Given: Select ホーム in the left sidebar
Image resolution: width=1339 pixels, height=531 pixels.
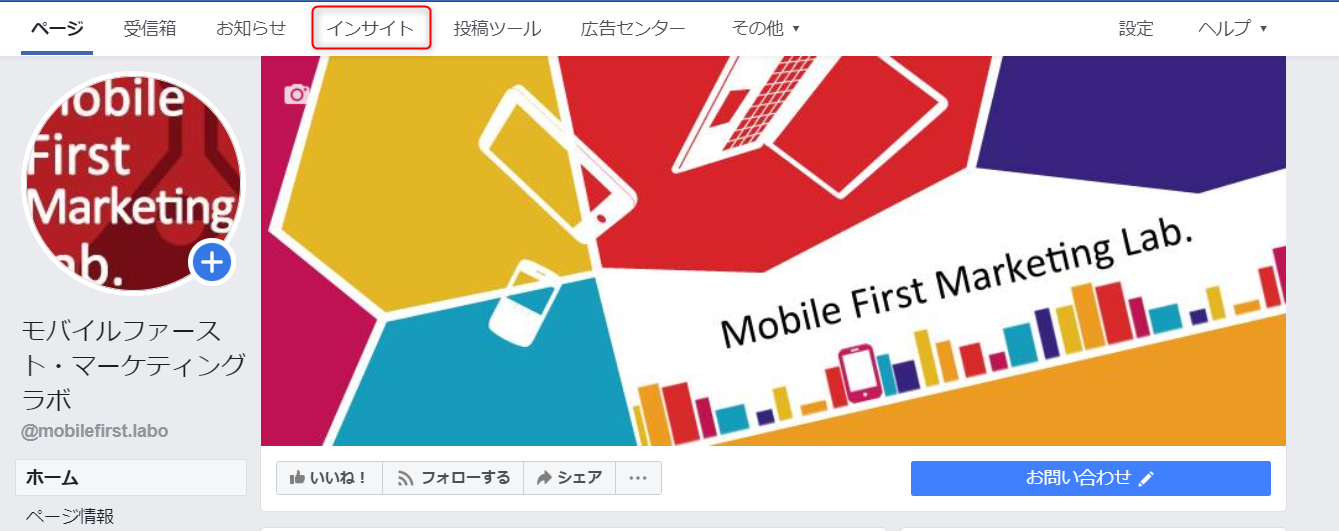Looking at the screenshot, I should tap(131, 478).
